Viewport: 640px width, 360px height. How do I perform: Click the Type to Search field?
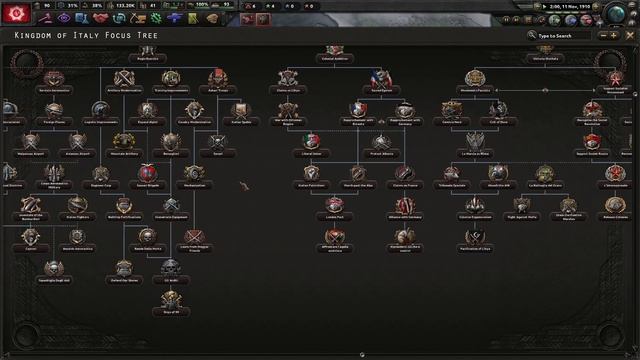tap(559, 36)
